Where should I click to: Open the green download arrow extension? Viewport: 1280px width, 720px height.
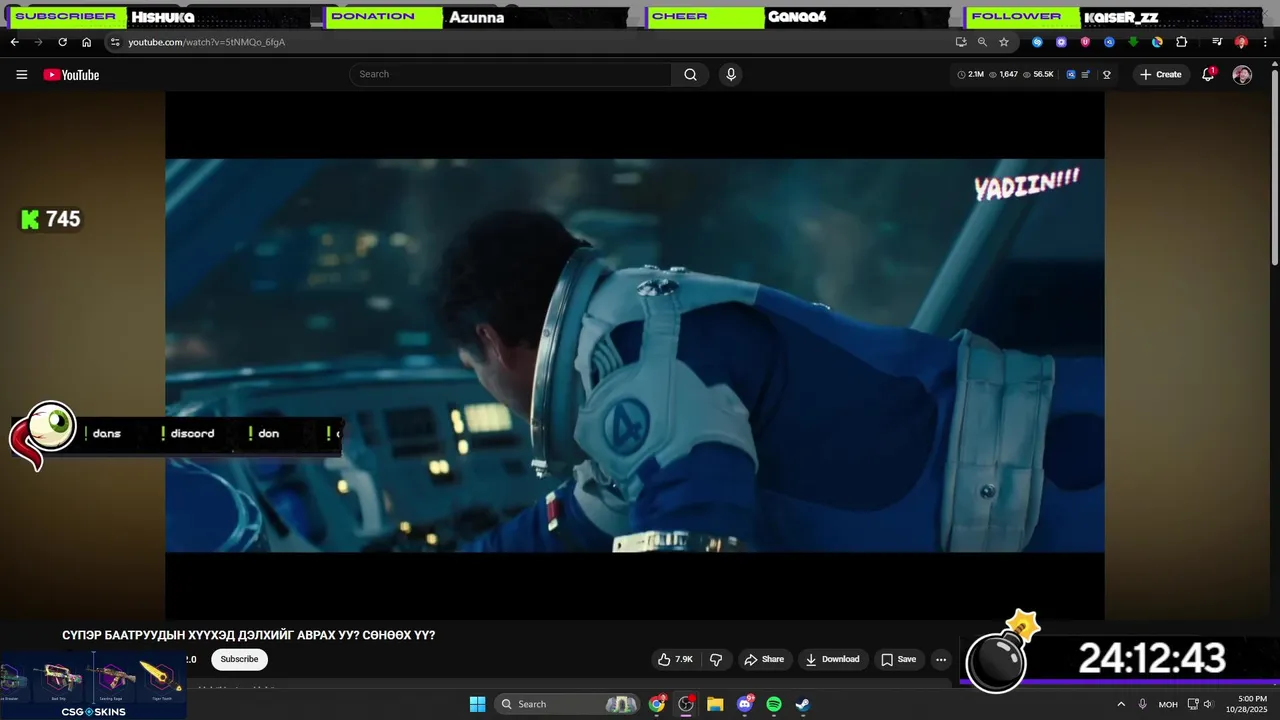click(x=1133, y=42)
